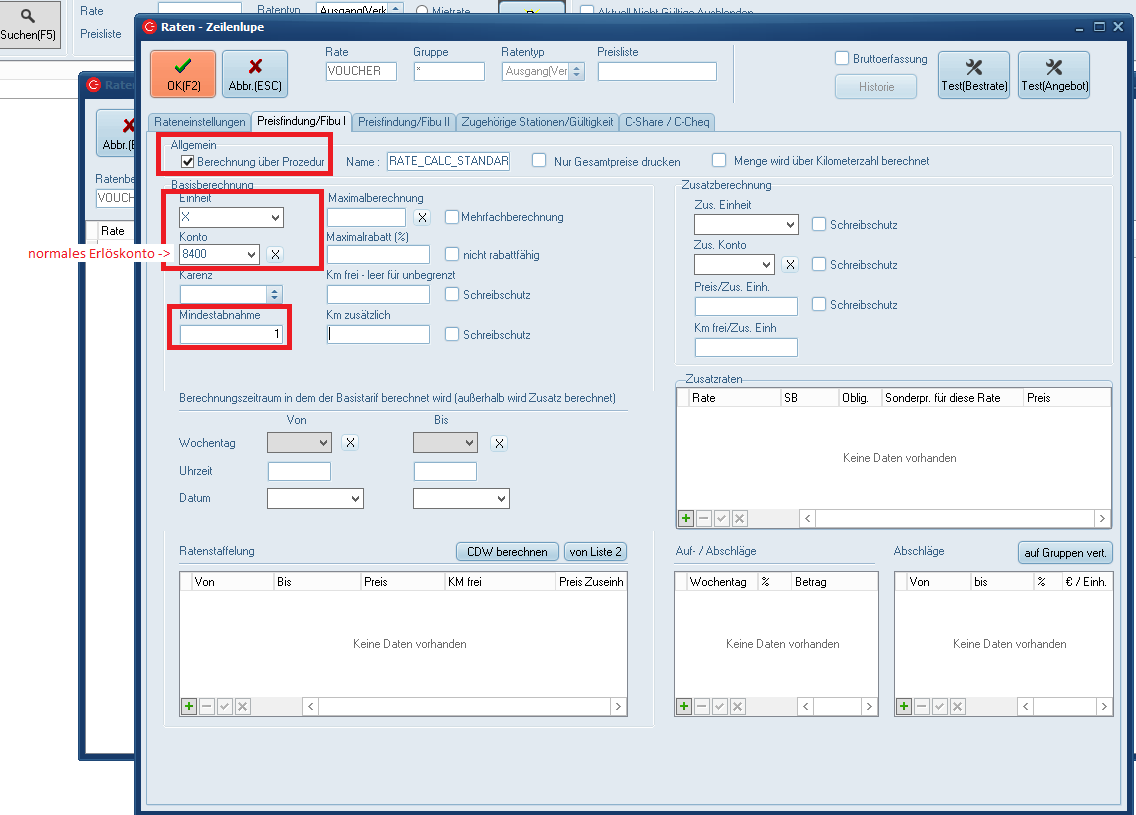Screen dimensions: 1136x815
Task: Click the Suchen(F5) search button
Action: (x=29, y=25)
